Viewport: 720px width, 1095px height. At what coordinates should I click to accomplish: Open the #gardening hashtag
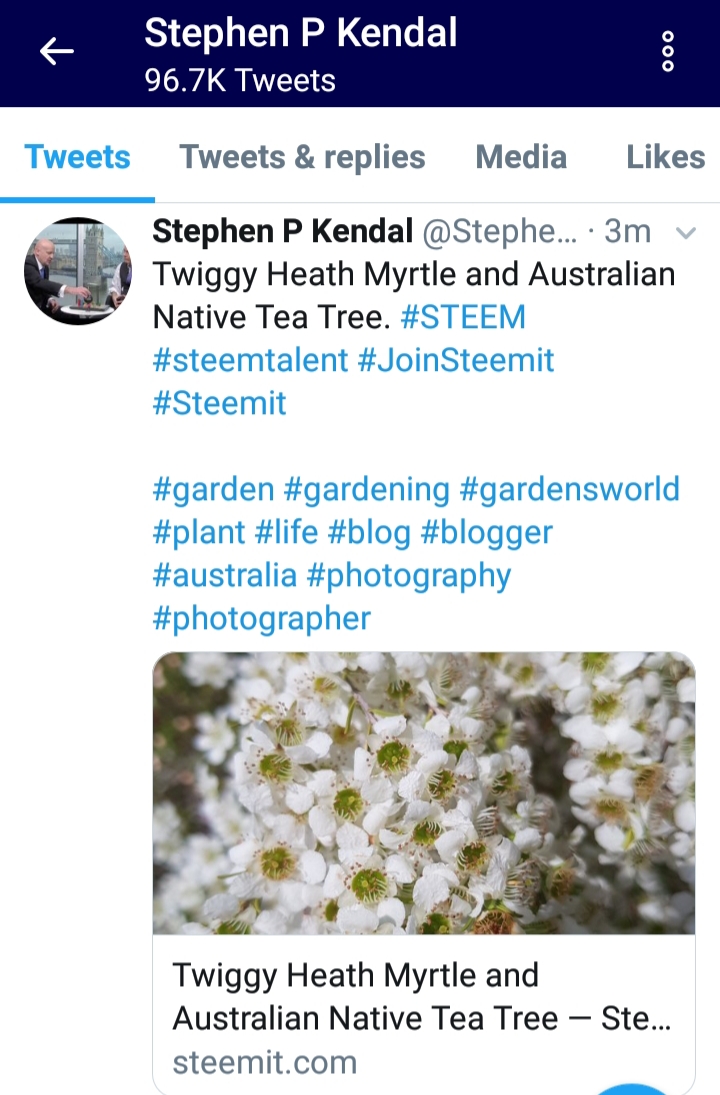(367, 490)
